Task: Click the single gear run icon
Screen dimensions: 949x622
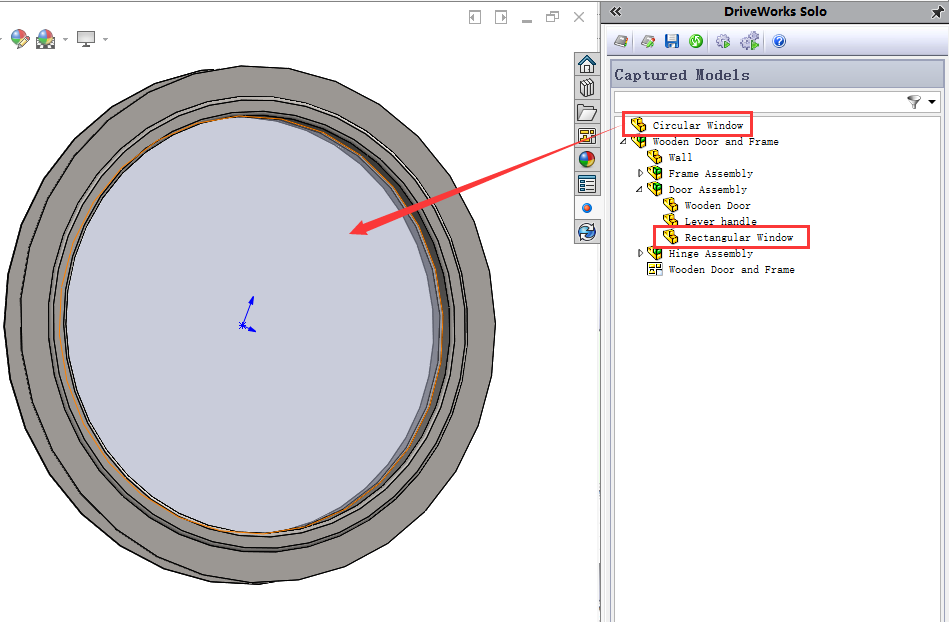Action: coord(723,41)
